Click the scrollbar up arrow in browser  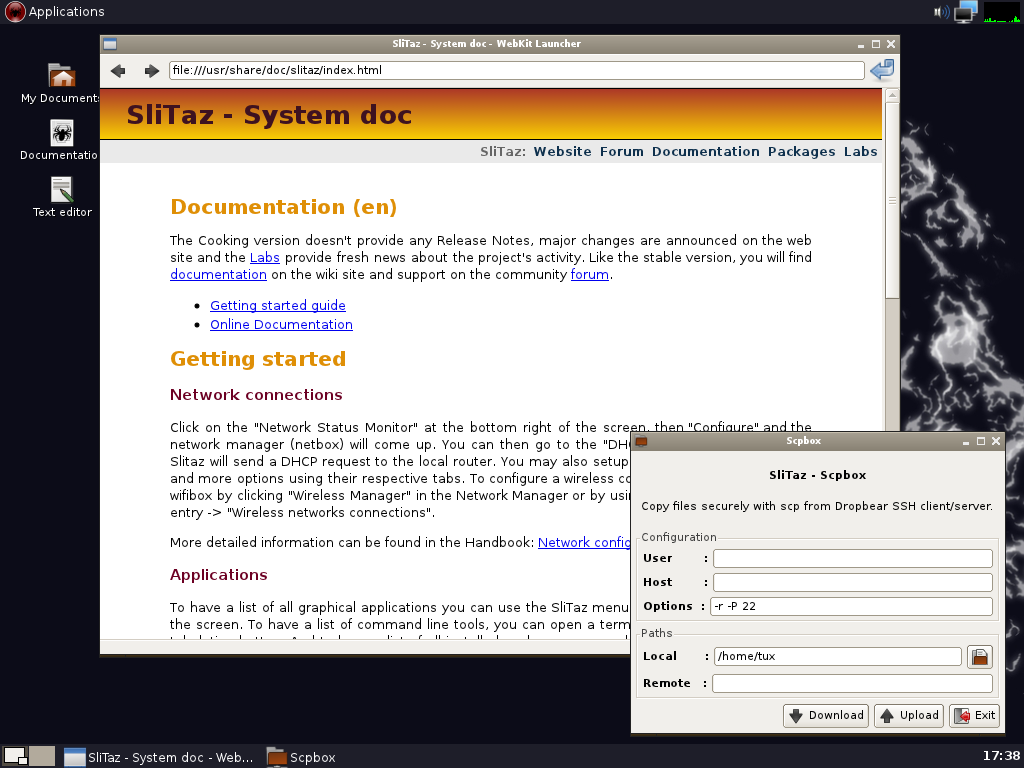[x=892, y=95]
